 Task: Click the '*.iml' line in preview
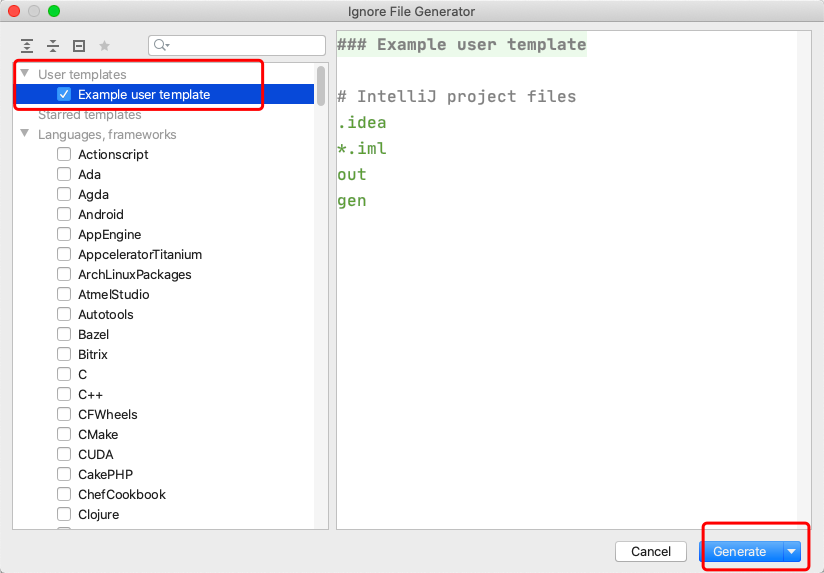pos(362,149)
